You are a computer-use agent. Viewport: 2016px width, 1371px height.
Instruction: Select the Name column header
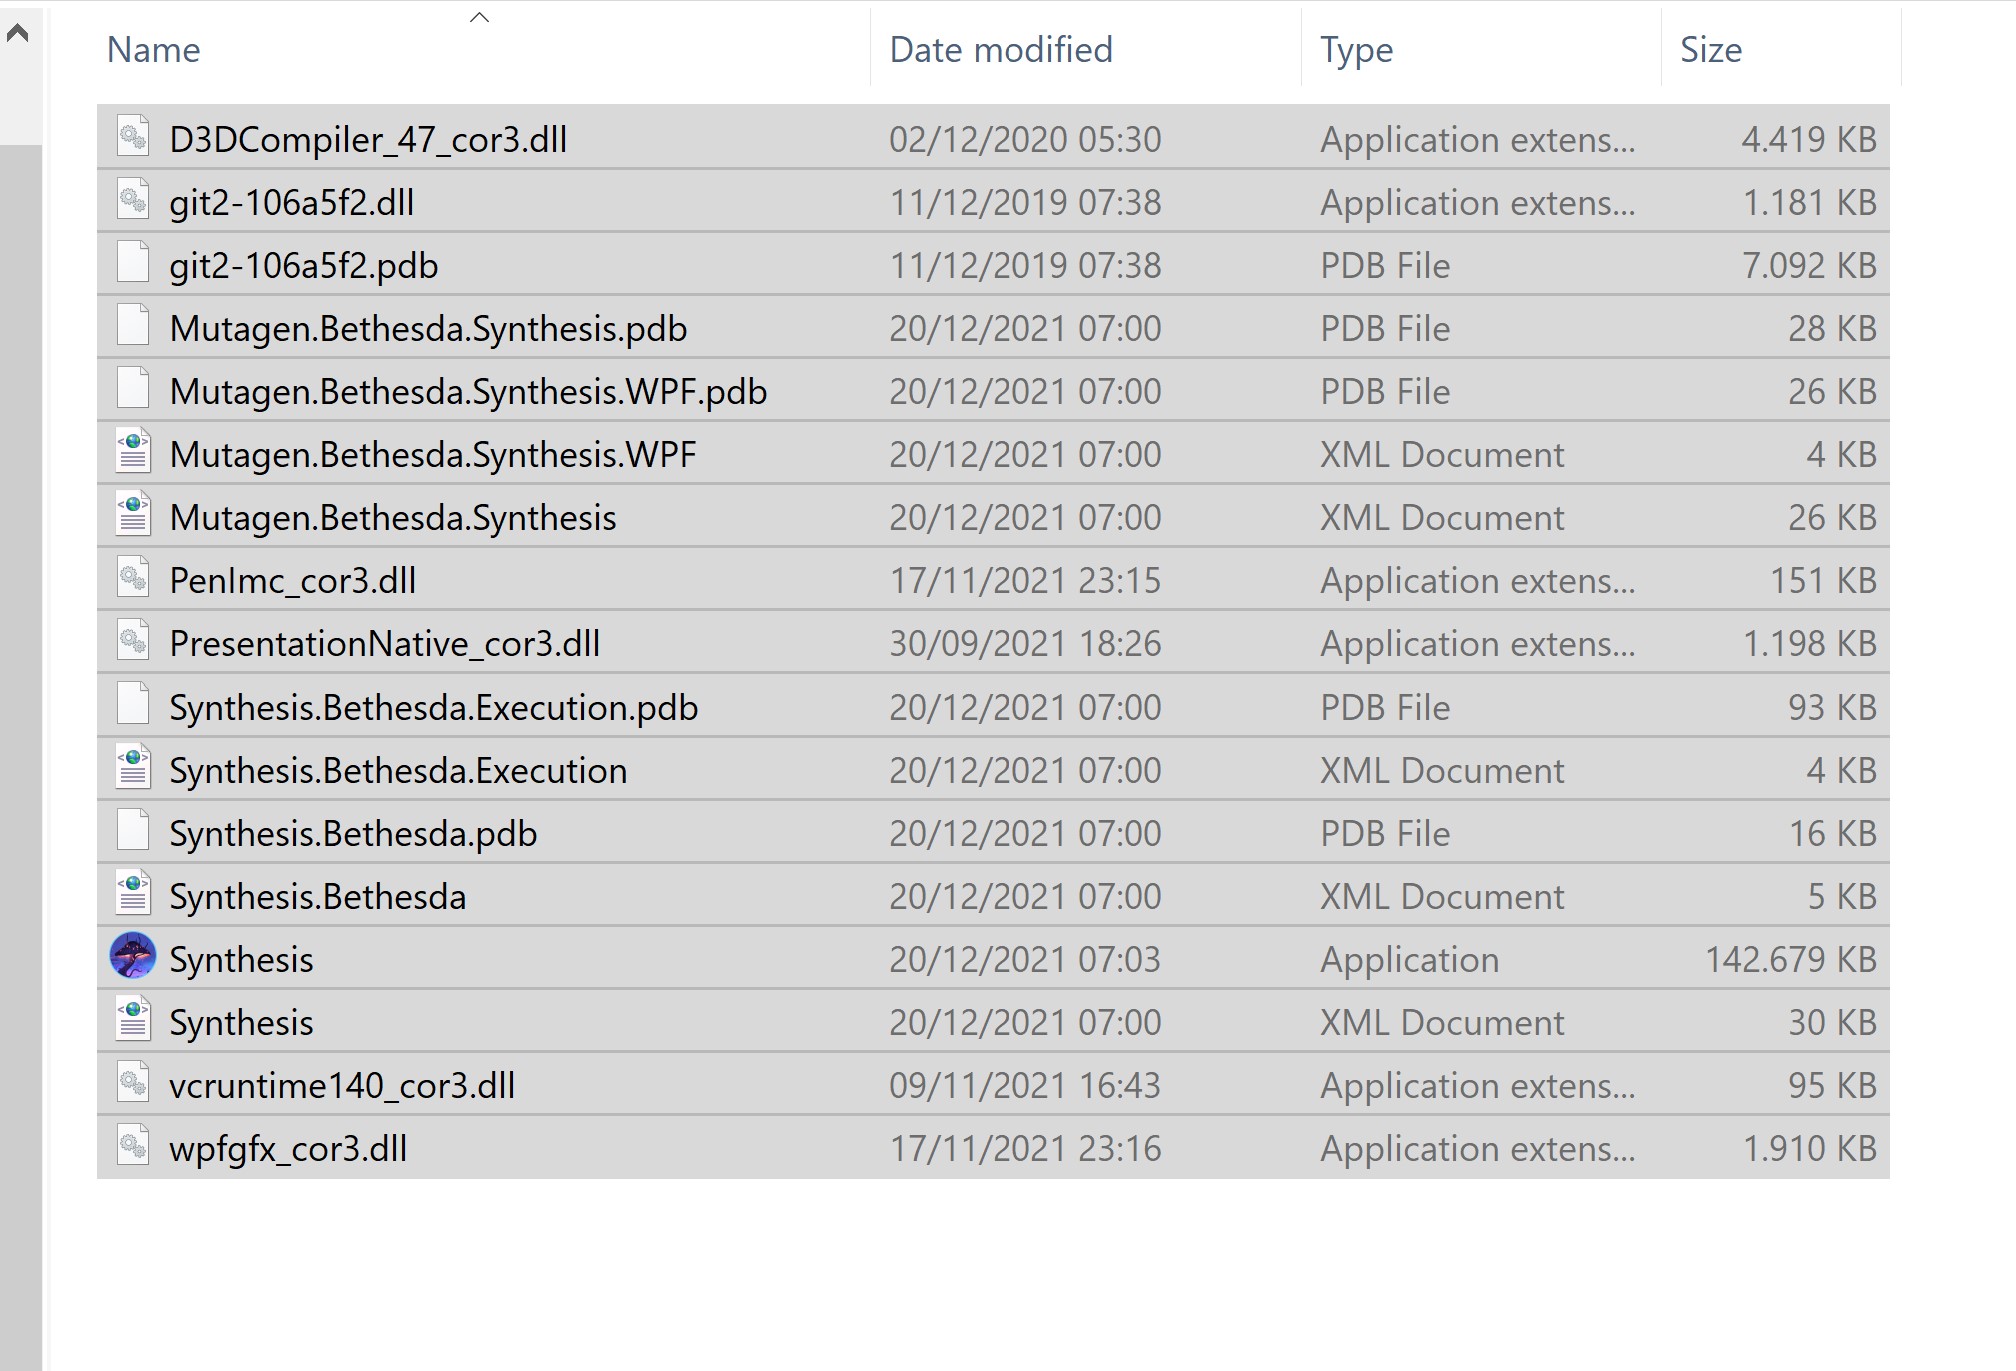tap(153, 49)
